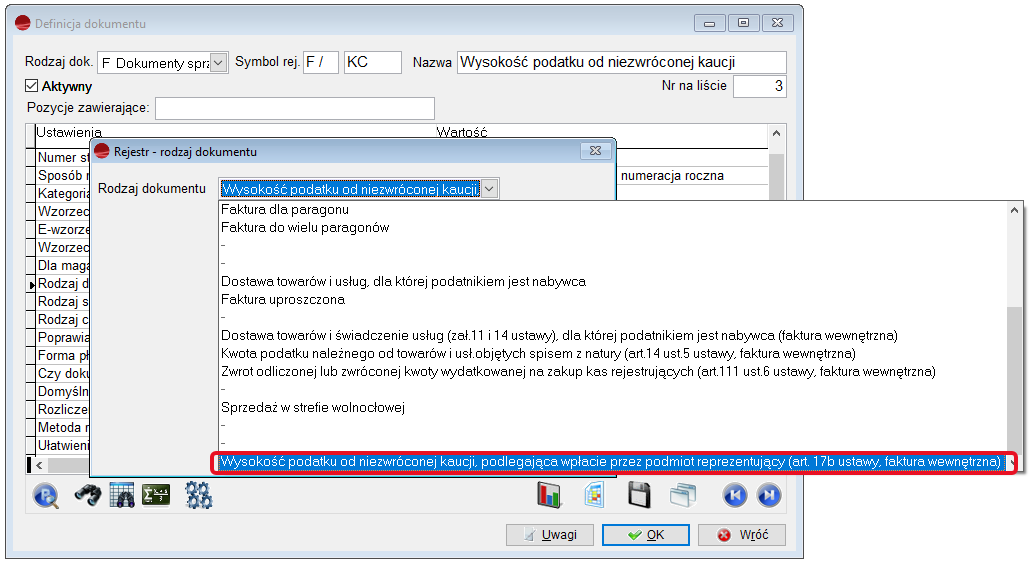Click the magnifier search icon in bottom toolbar
The height and width of the screenshot is (564, 1029).
coord(45,496)
